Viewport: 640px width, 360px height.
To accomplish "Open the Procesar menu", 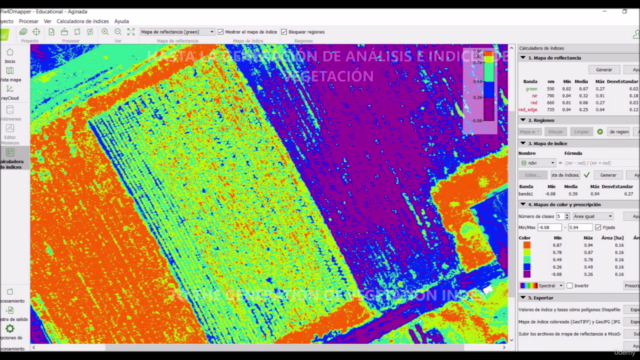I will coord(29,21).
